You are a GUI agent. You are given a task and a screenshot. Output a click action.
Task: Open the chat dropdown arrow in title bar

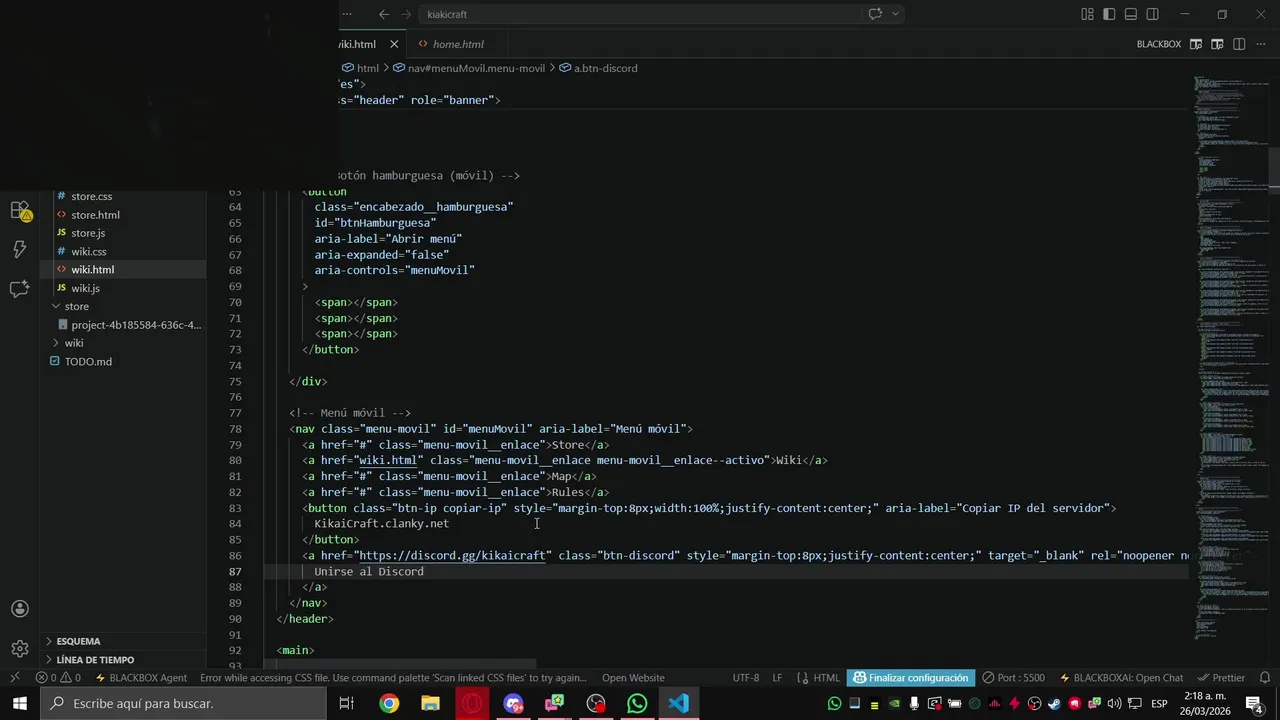[895, 14]
